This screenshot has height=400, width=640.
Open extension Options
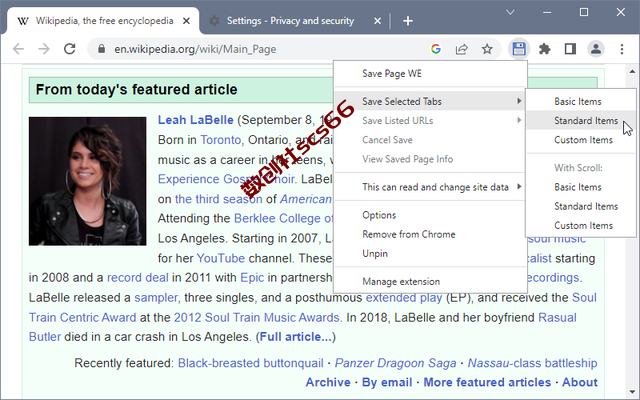click(431, 215)
